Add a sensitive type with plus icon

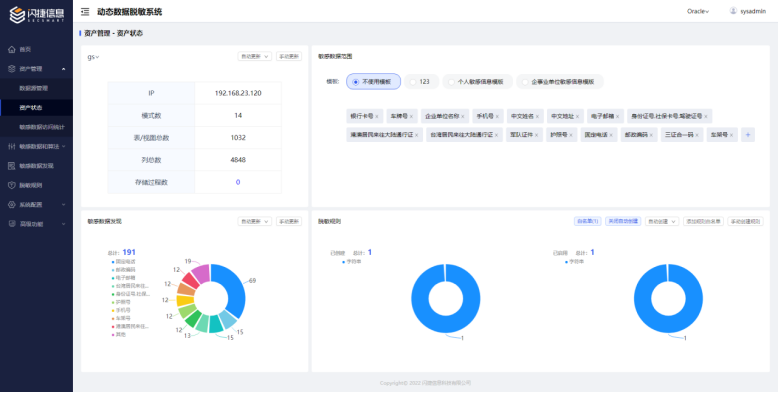(748, 134)
